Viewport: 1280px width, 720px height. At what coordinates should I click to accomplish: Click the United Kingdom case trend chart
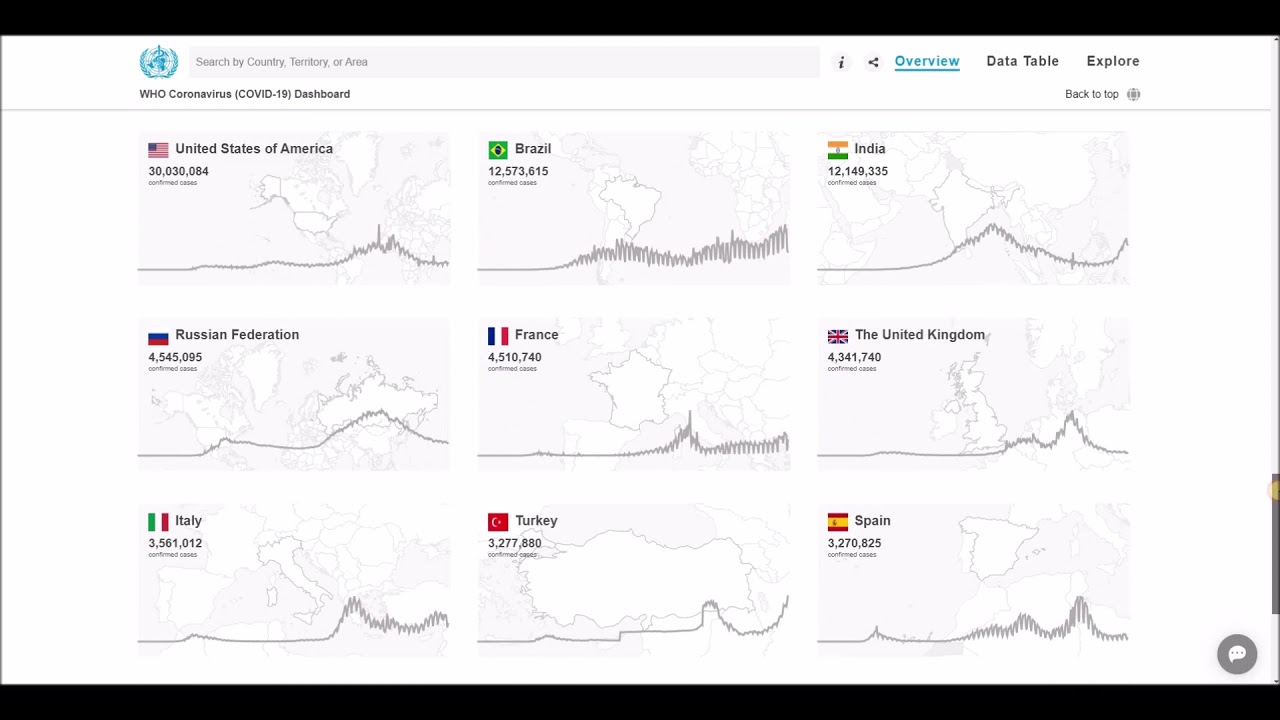point(973,434)
